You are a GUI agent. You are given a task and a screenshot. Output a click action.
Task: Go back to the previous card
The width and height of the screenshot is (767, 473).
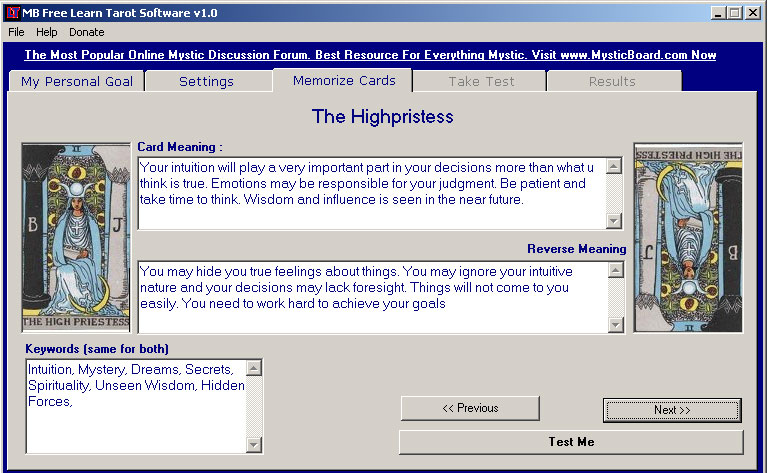click(x=470, y=408)
